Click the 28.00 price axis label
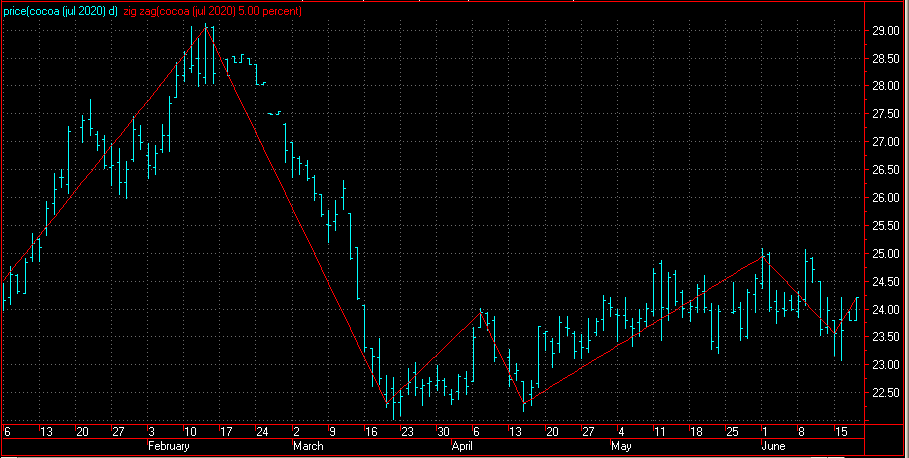909x458 pixels. pos(886,86)
